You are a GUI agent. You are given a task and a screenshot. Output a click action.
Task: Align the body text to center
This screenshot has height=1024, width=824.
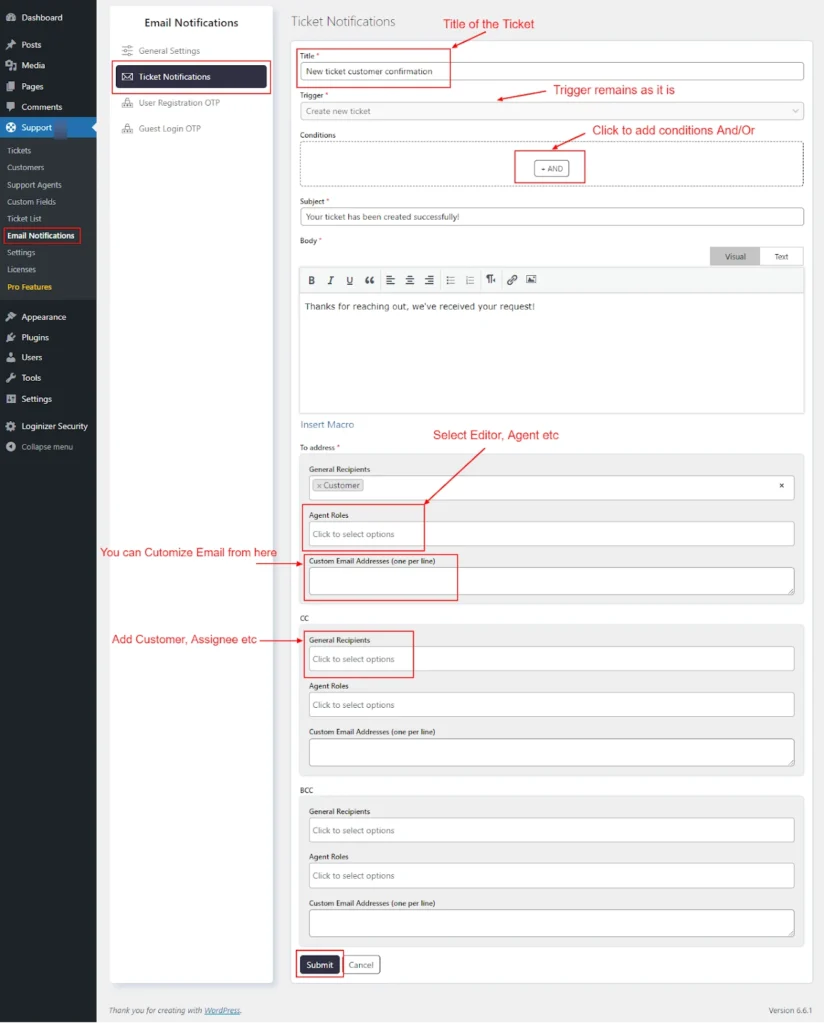409,280
